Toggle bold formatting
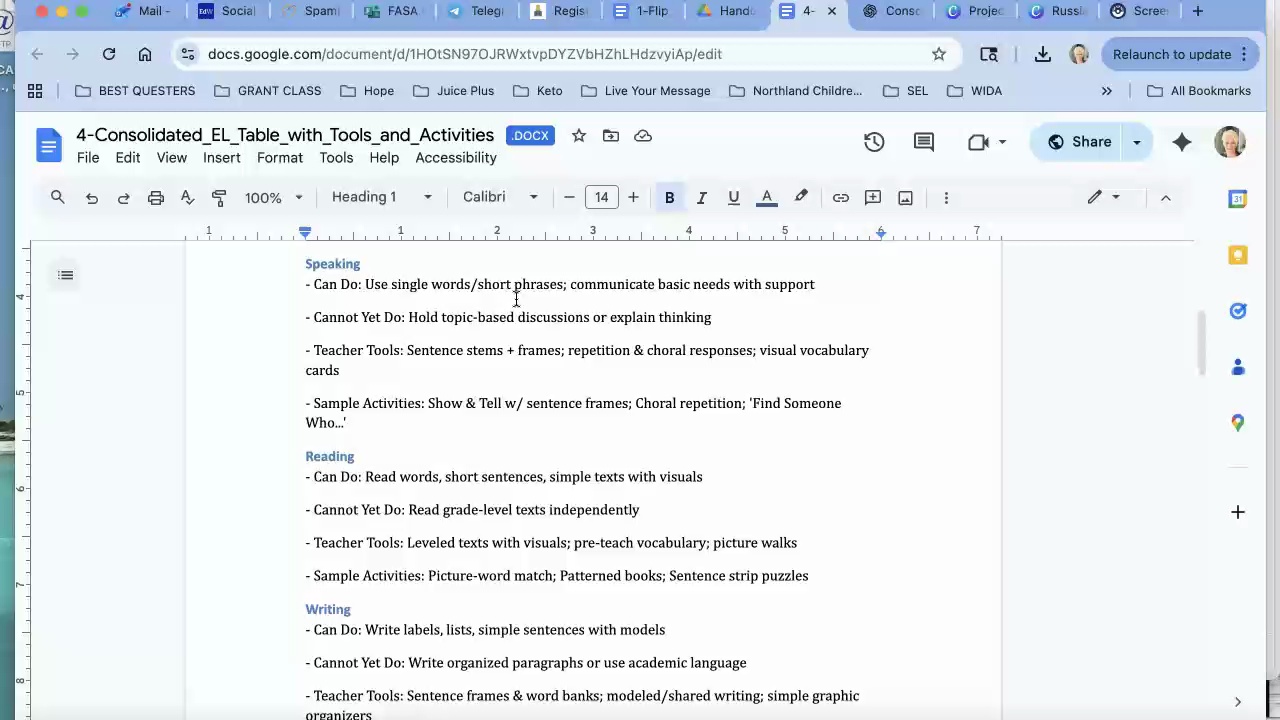This screenshot has width=1280, height=720. click(x=669, y=198)
